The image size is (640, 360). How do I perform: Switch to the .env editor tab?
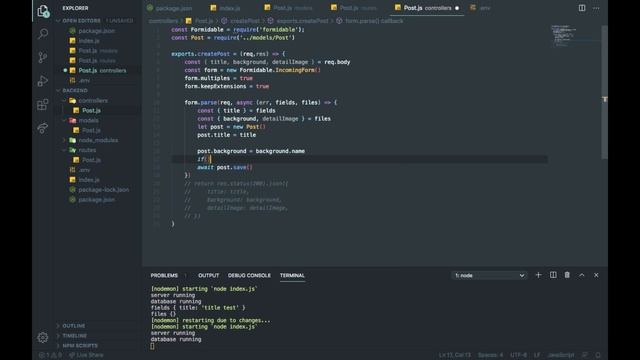tap(480, 8)
